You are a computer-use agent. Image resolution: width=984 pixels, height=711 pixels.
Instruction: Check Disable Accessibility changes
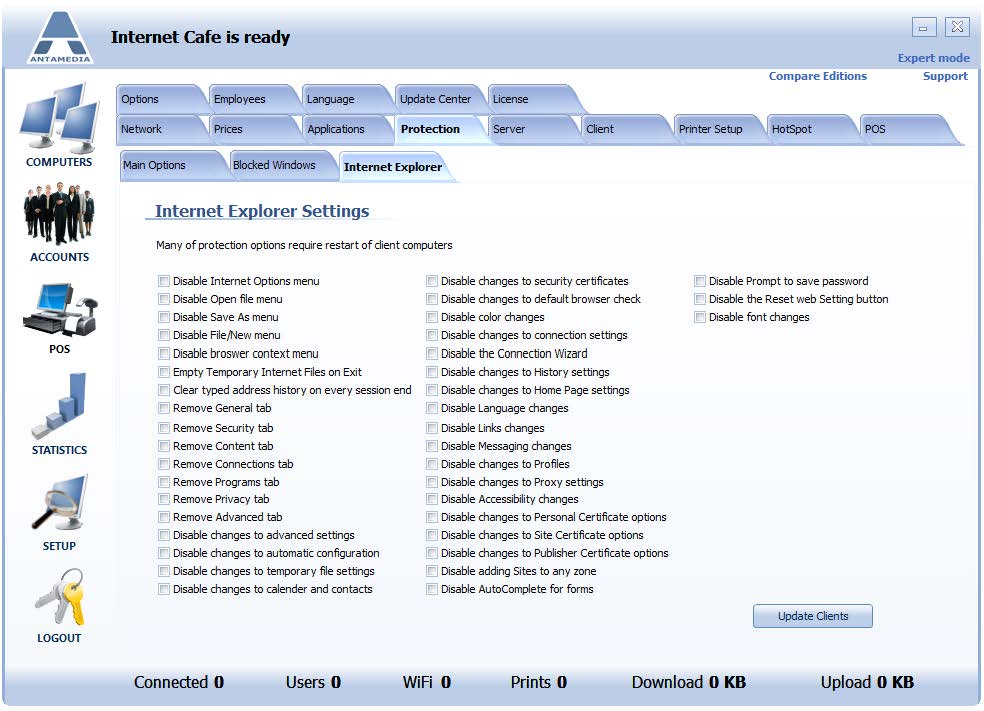tap(432, 500)
